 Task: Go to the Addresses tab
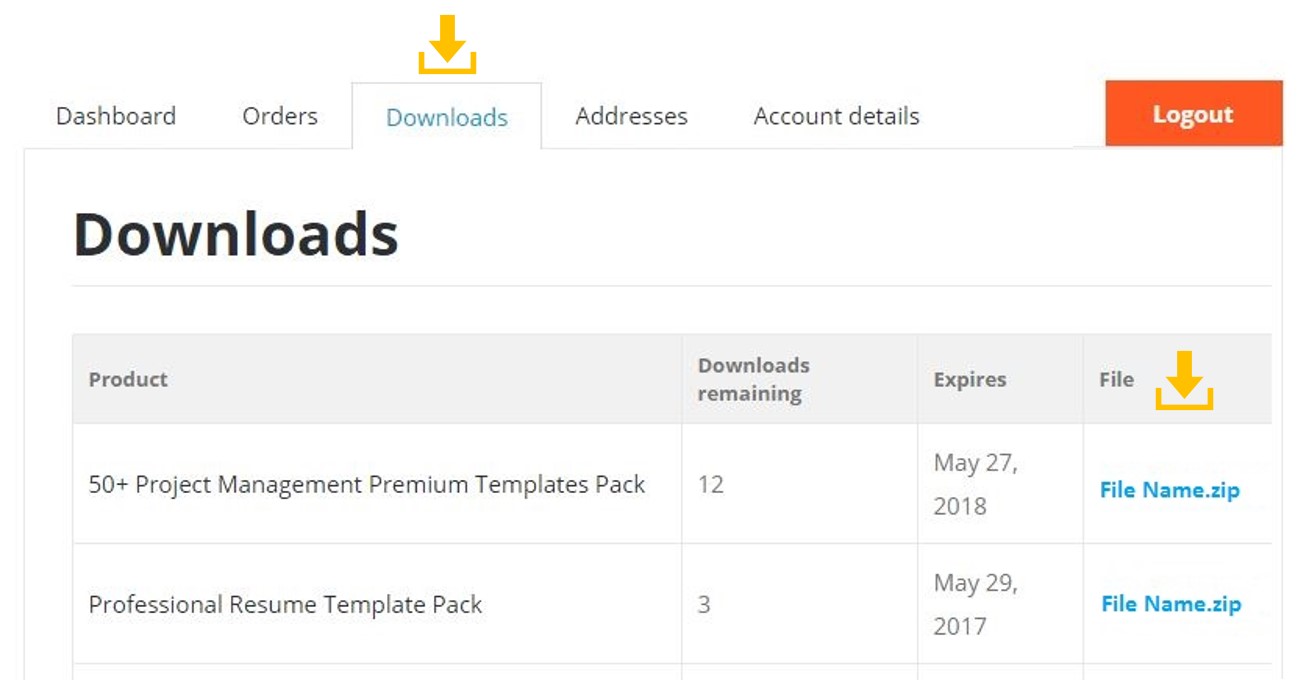tap(631, 116)
